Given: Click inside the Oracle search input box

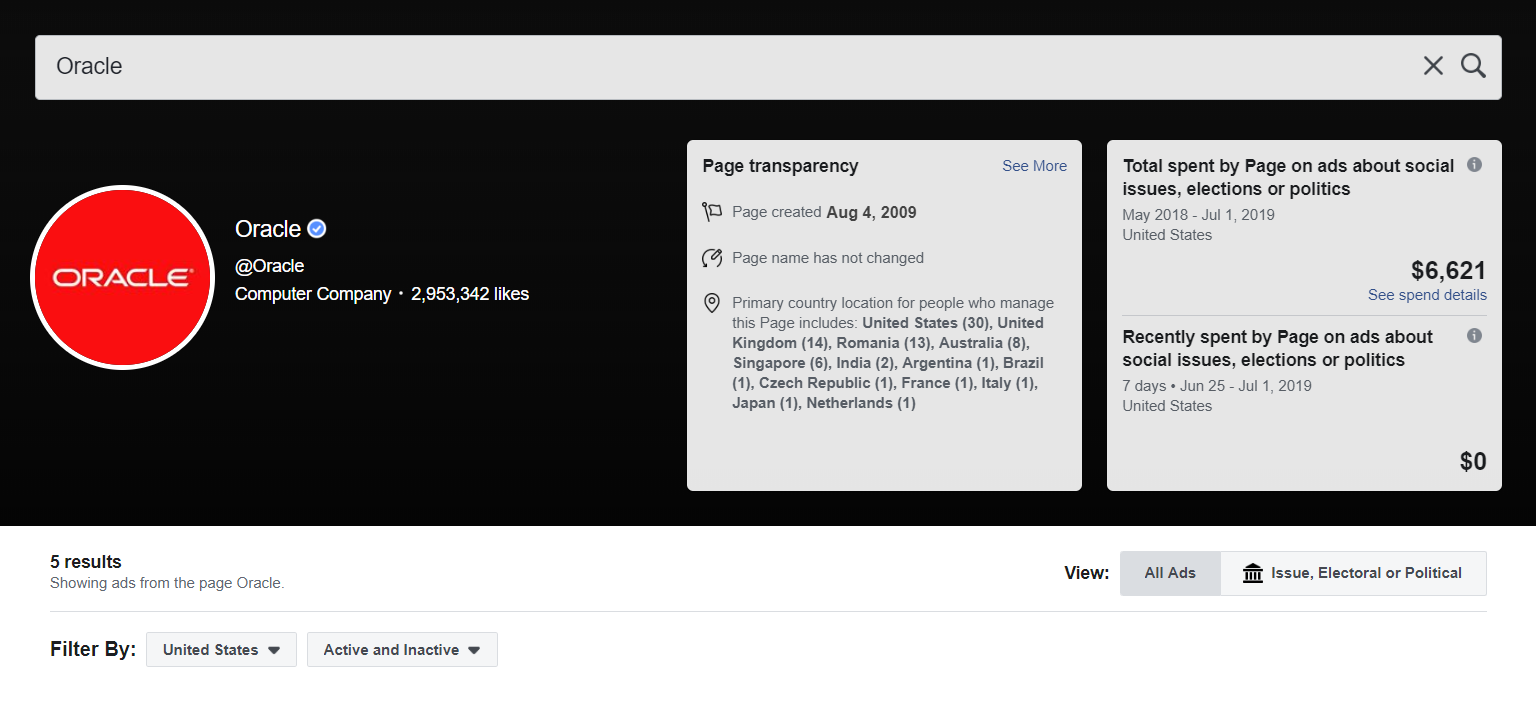Looking at the screenshot, I should 400,66.
